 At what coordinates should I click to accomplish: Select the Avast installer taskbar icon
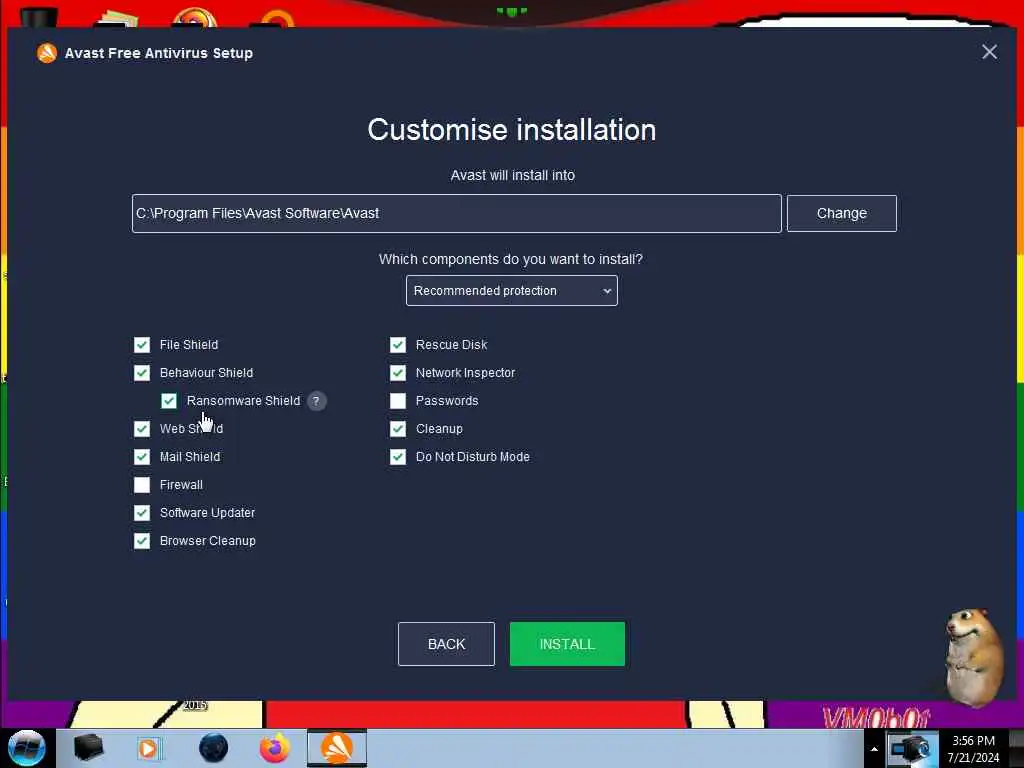pyautogui.click(x=337, y=748)
